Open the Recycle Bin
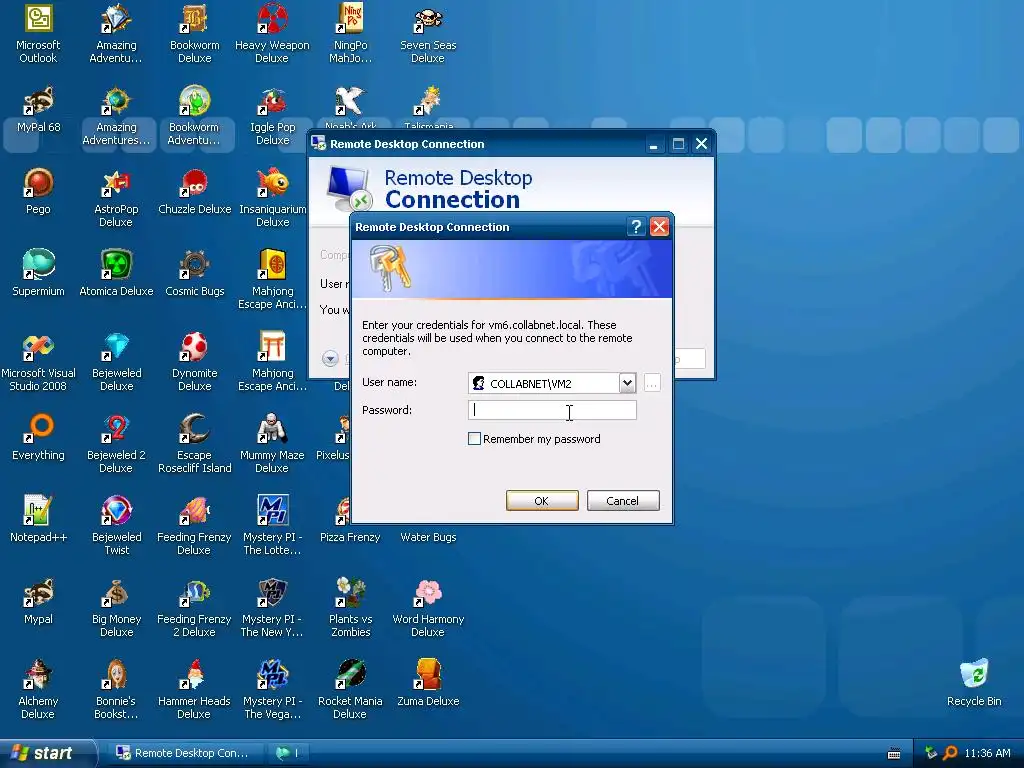Viewport: 1024px width, 768px height. (x=974, y=684)
